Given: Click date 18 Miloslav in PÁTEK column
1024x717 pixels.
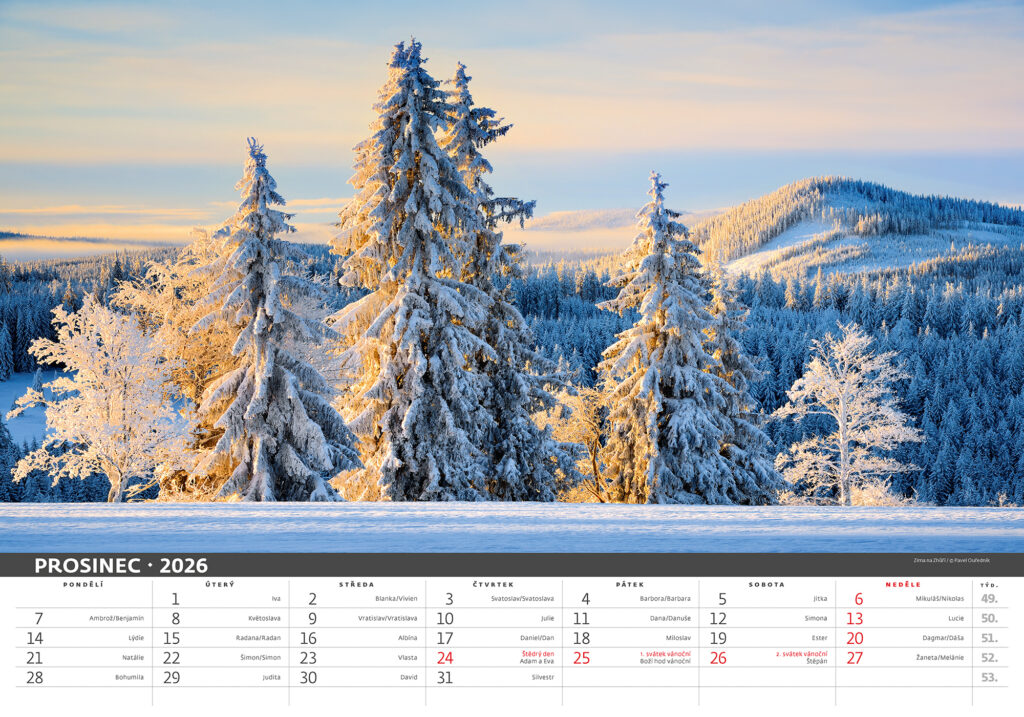Looking at the screenshot, I should [581, 638].
